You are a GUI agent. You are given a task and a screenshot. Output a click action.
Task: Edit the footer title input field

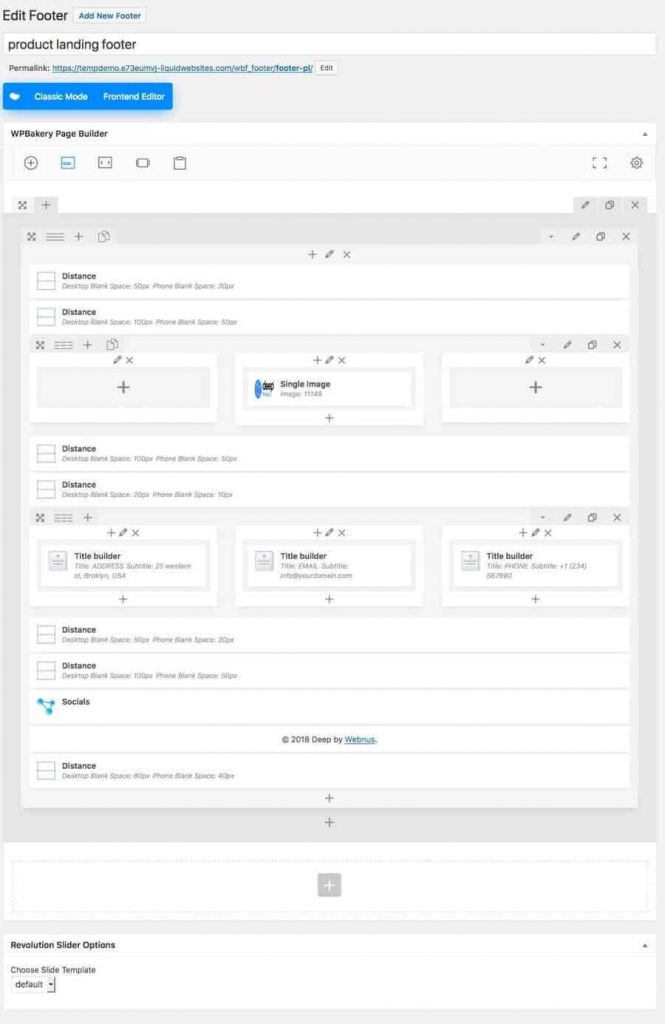pos(329,44)
